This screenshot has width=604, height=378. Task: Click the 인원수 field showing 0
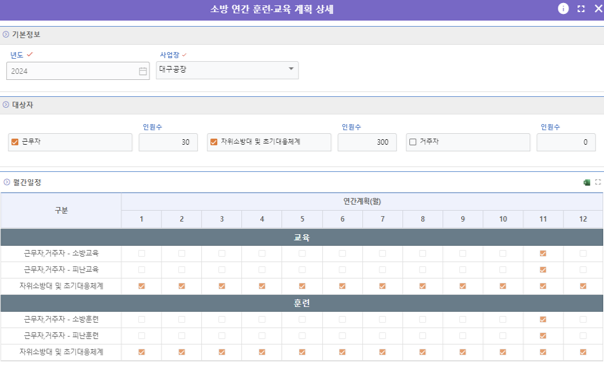[566, 142]
